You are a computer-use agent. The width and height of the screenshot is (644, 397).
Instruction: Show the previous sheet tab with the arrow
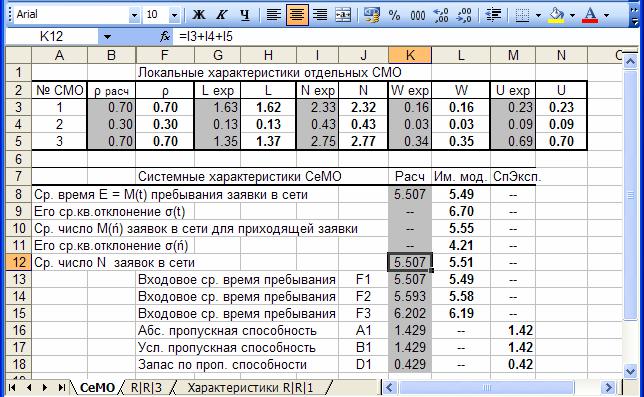[29, 388]
